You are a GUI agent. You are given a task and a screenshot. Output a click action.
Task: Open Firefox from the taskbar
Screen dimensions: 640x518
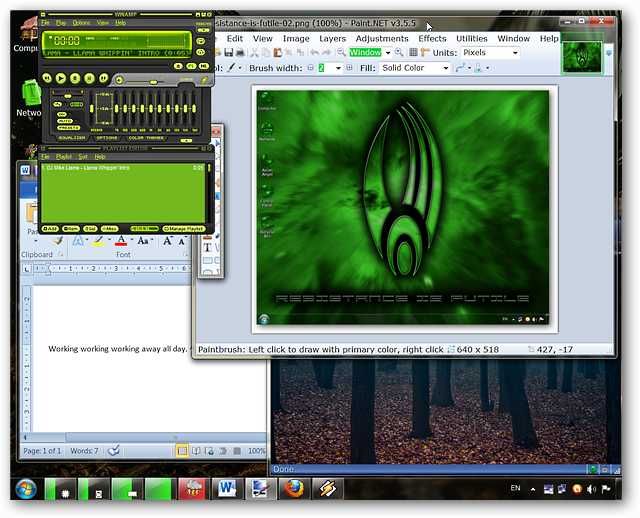(294, 489)
